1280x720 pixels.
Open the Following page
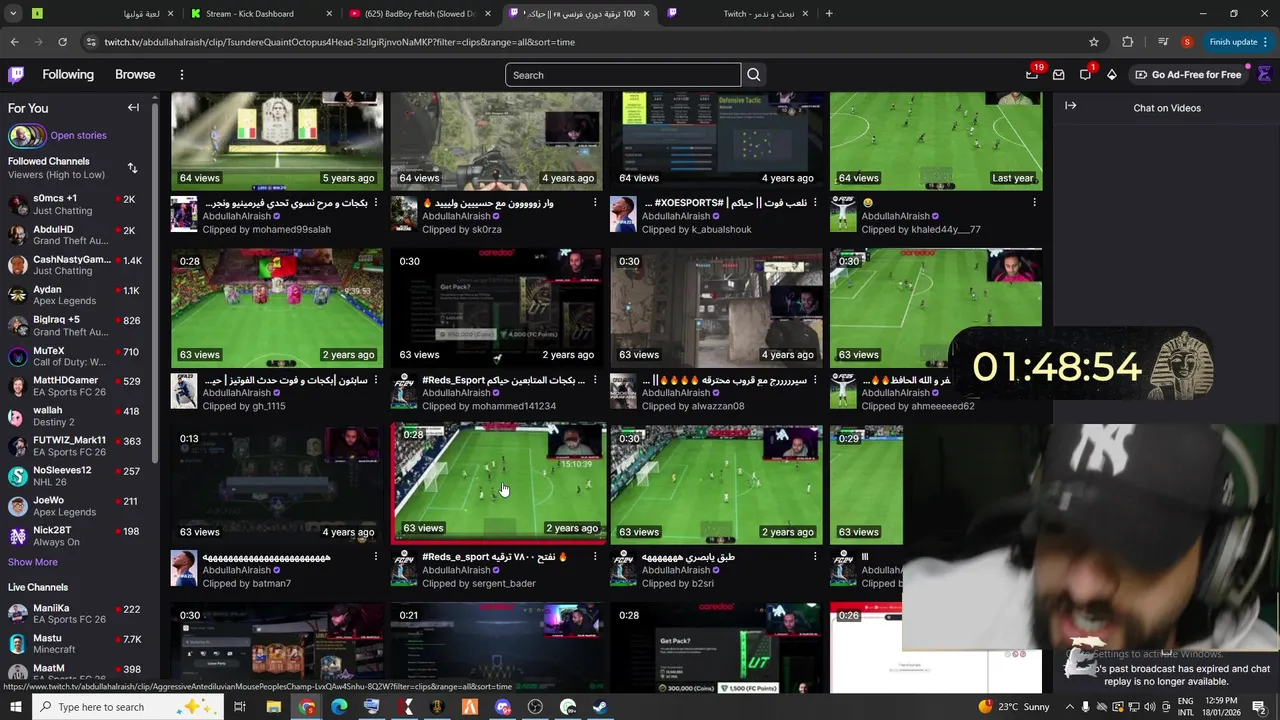(x=68, y=75)
